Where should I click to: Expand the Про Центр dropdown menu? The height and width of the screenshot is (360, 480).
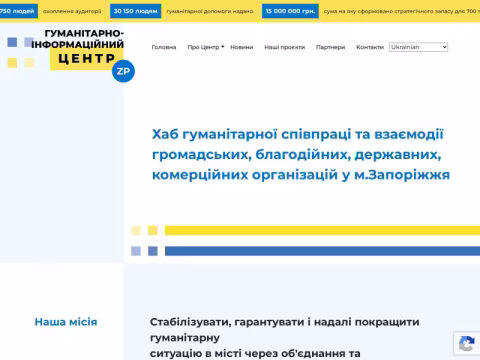(206, 47)
